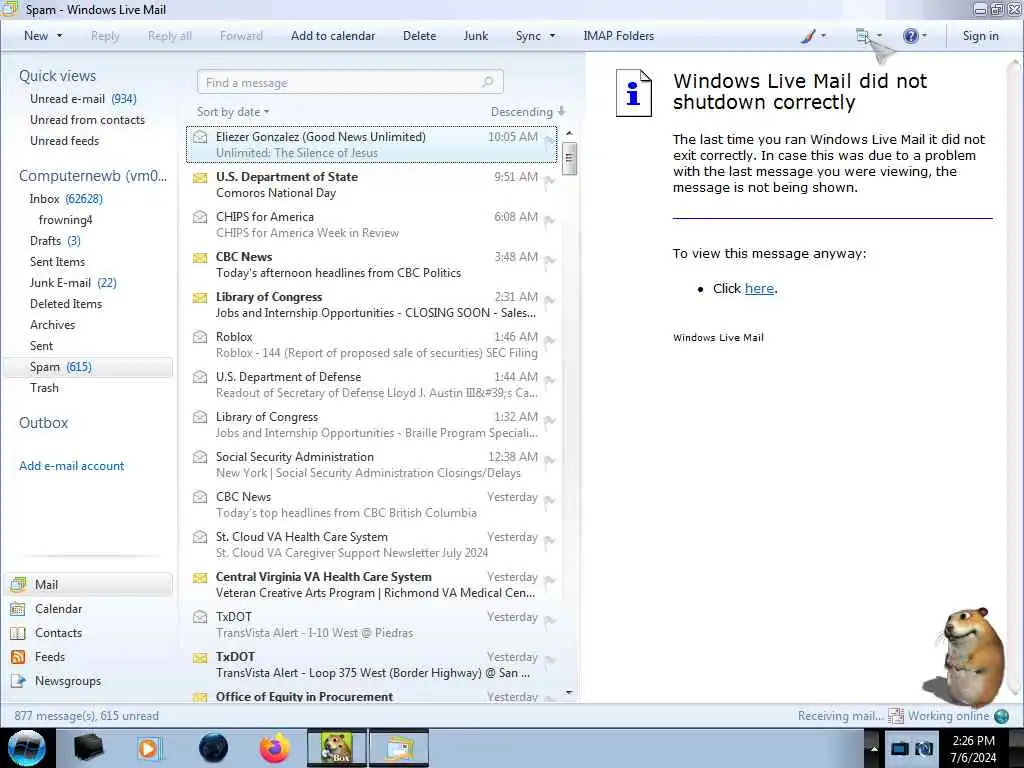Click the Working online globe icon in status bar

tap(1001, 716)
